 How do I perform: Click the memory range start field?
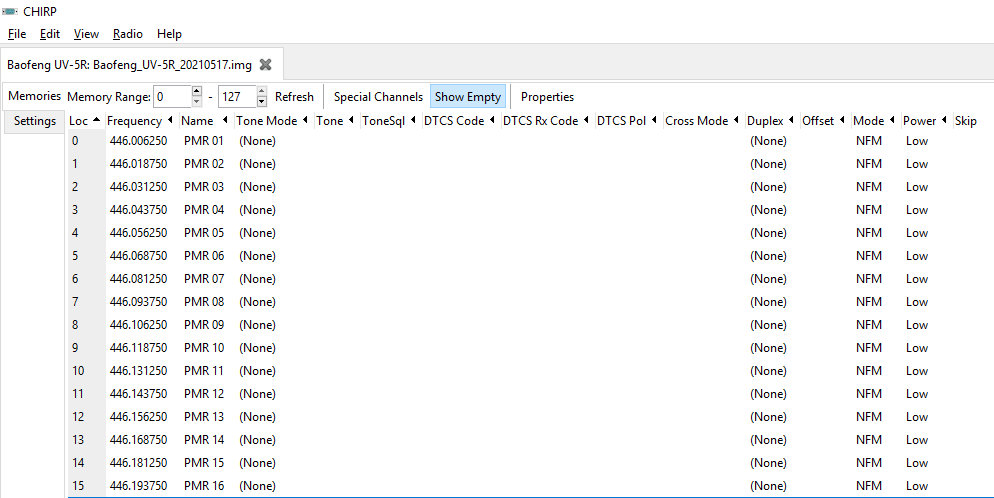(x=172, y=97)
